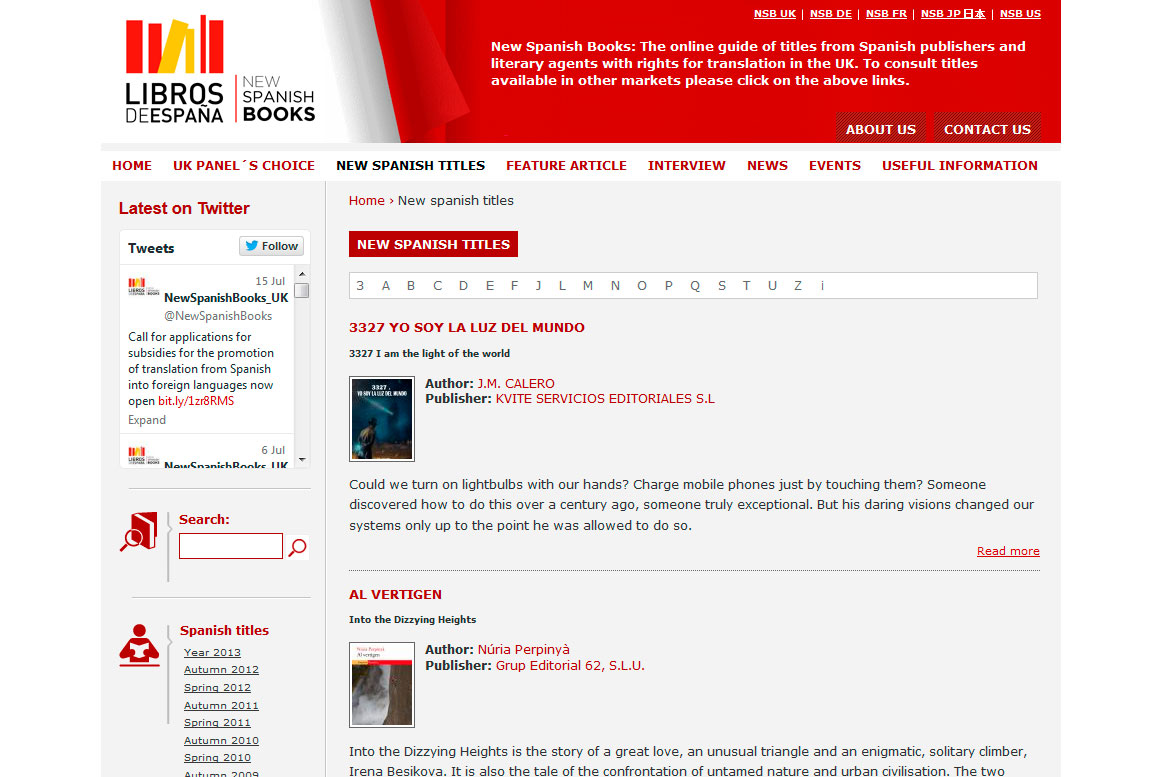Select EVENTS in the navigation bar
The image size is (1163, 777).
834,165
